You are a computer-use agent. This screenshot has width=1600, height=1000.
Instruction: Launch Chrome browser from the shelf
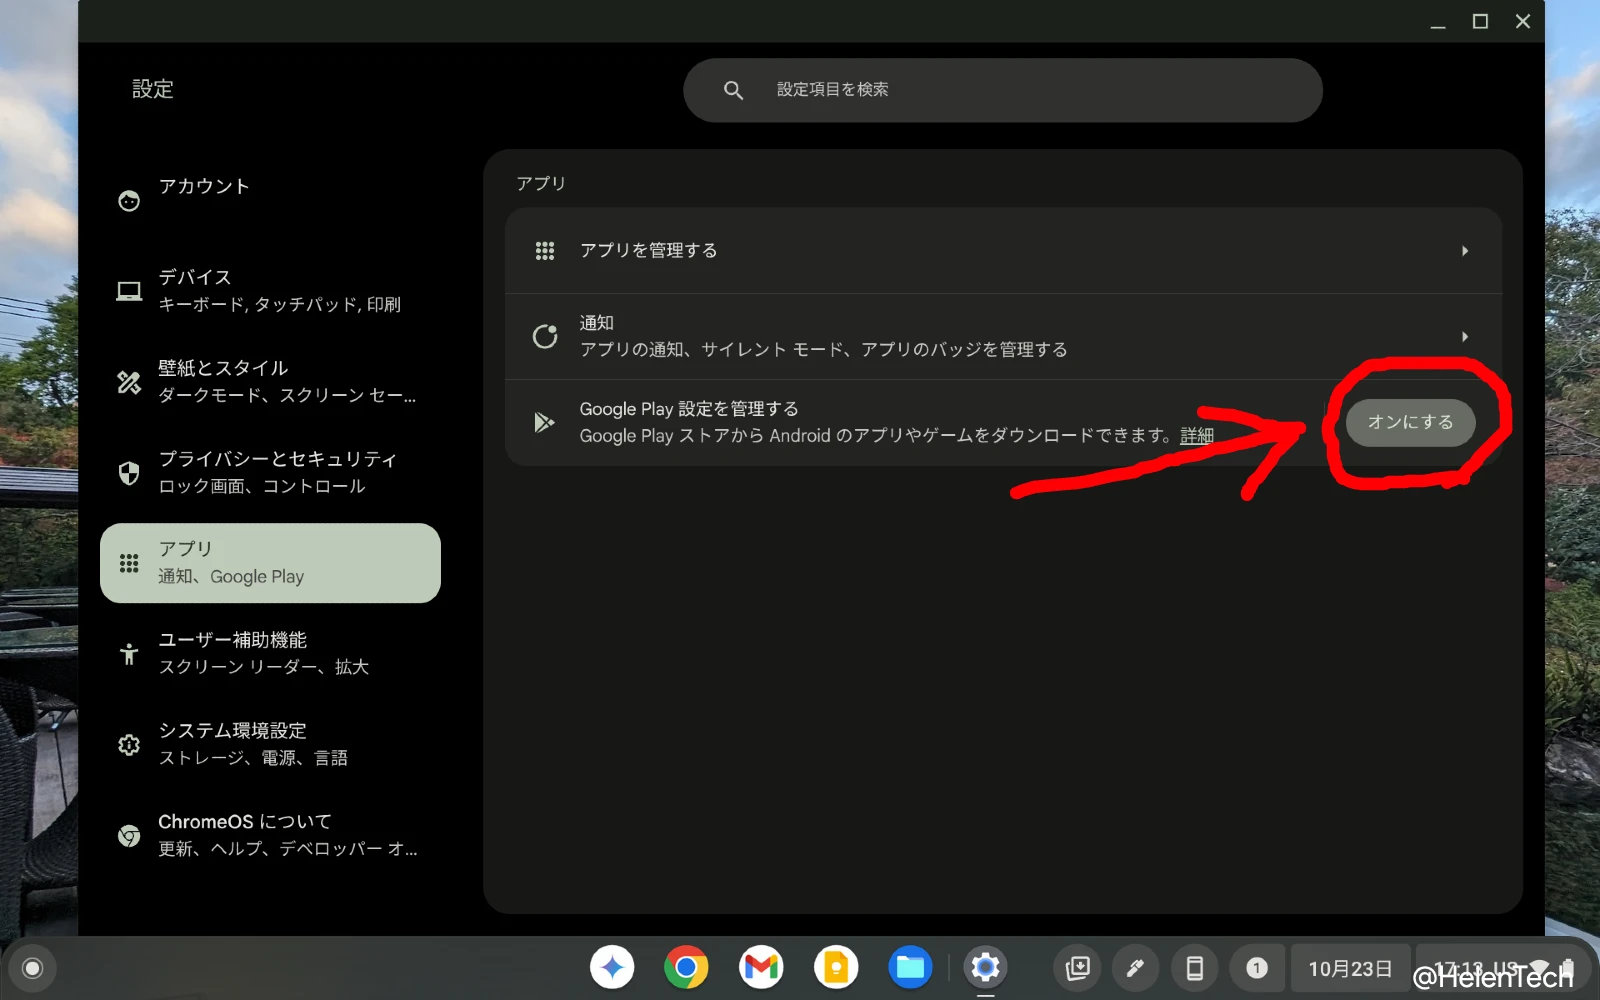tap(686, 967)
